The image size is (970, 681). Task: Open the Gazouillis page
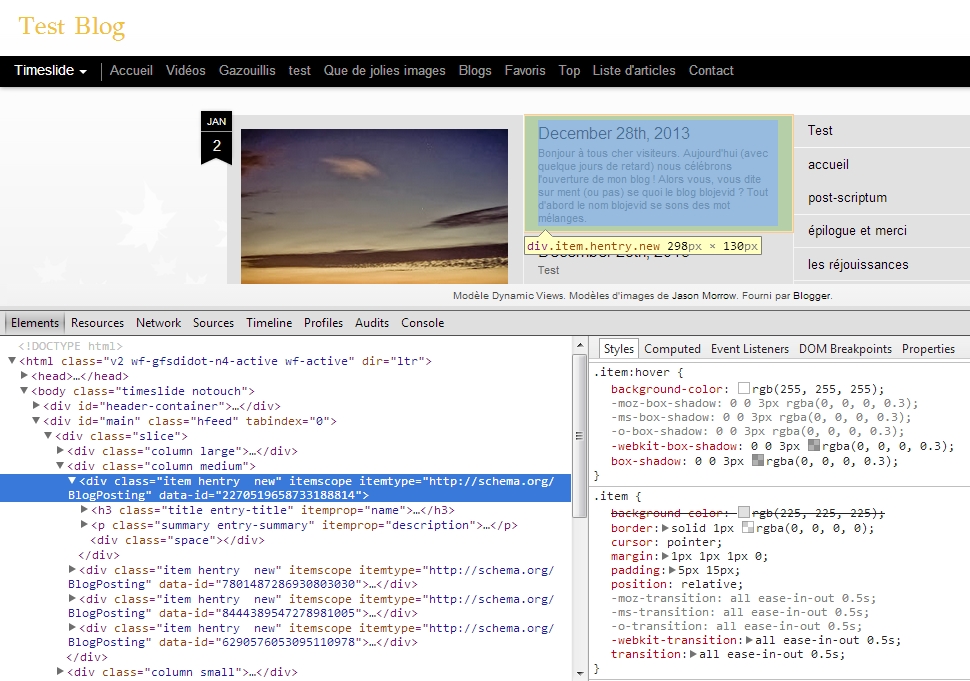(x=247, y=71)
